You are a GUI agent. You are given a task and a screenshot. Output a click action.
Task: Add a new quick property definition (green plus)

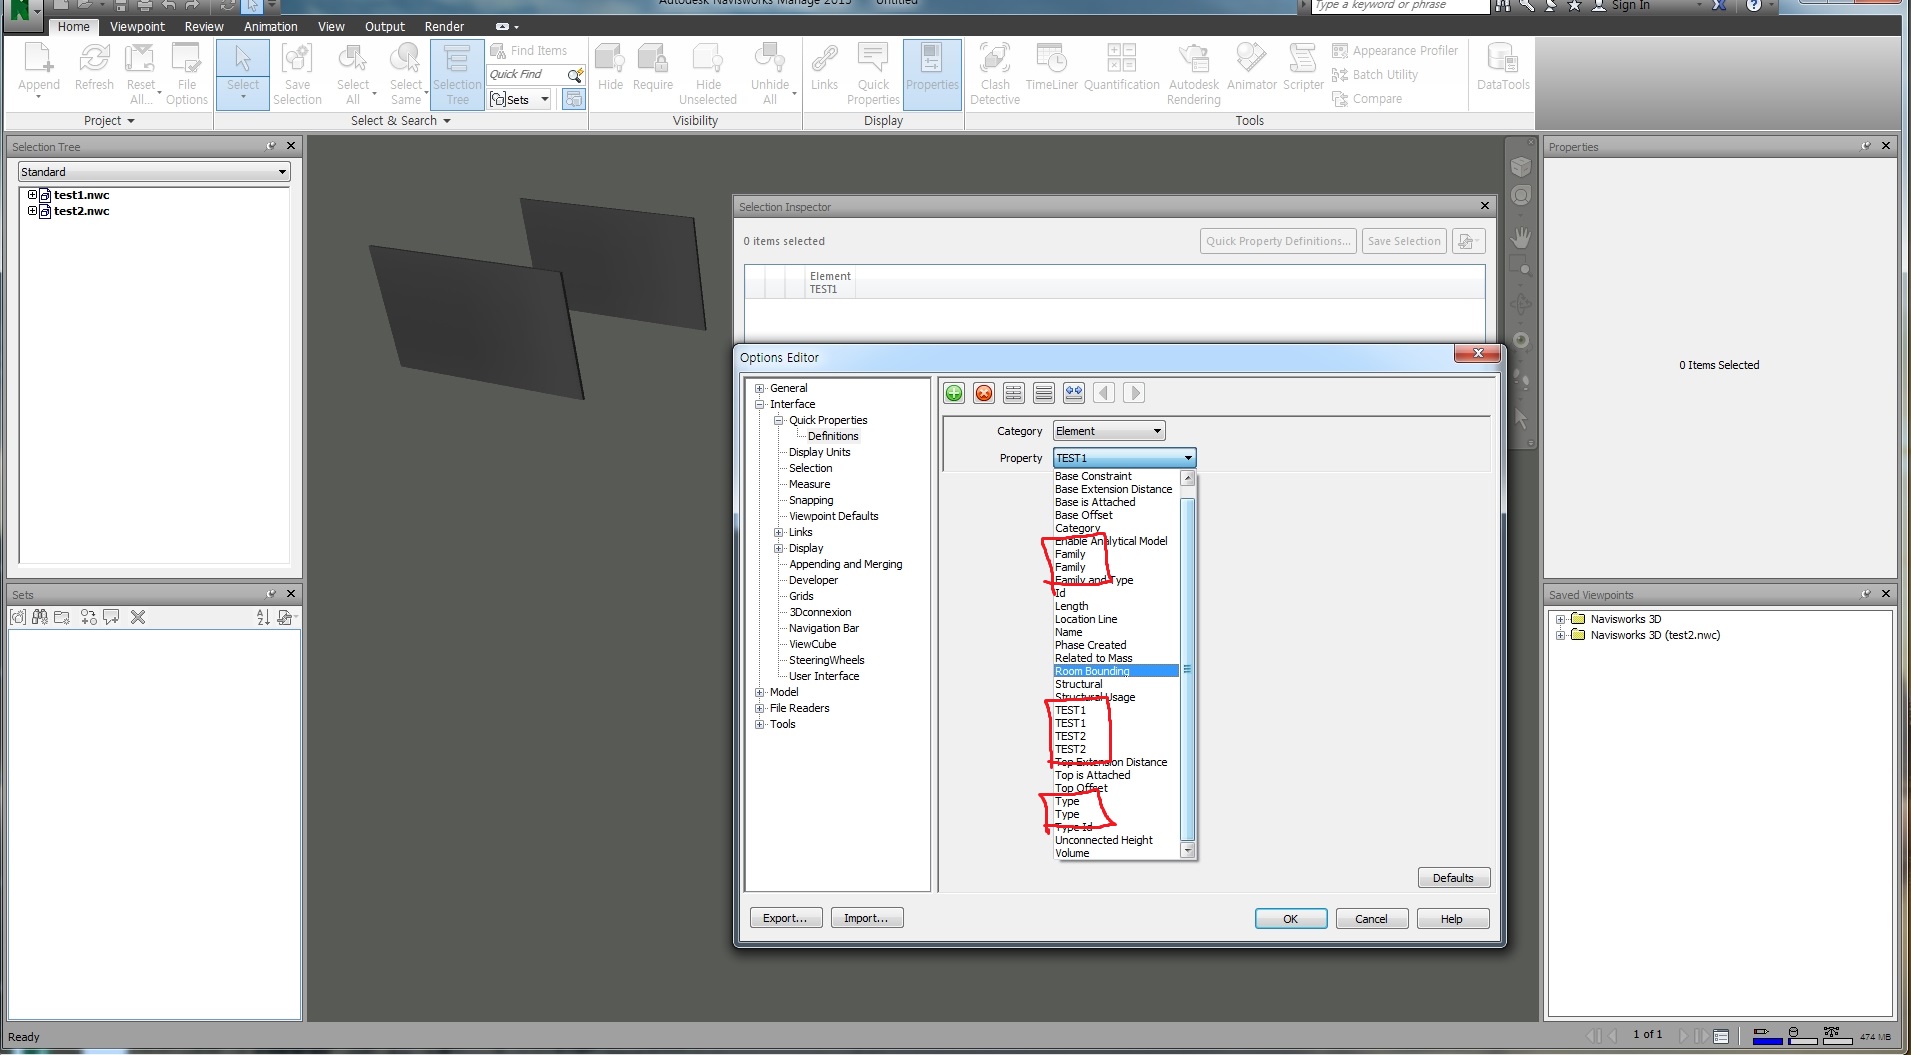point(954,393)
